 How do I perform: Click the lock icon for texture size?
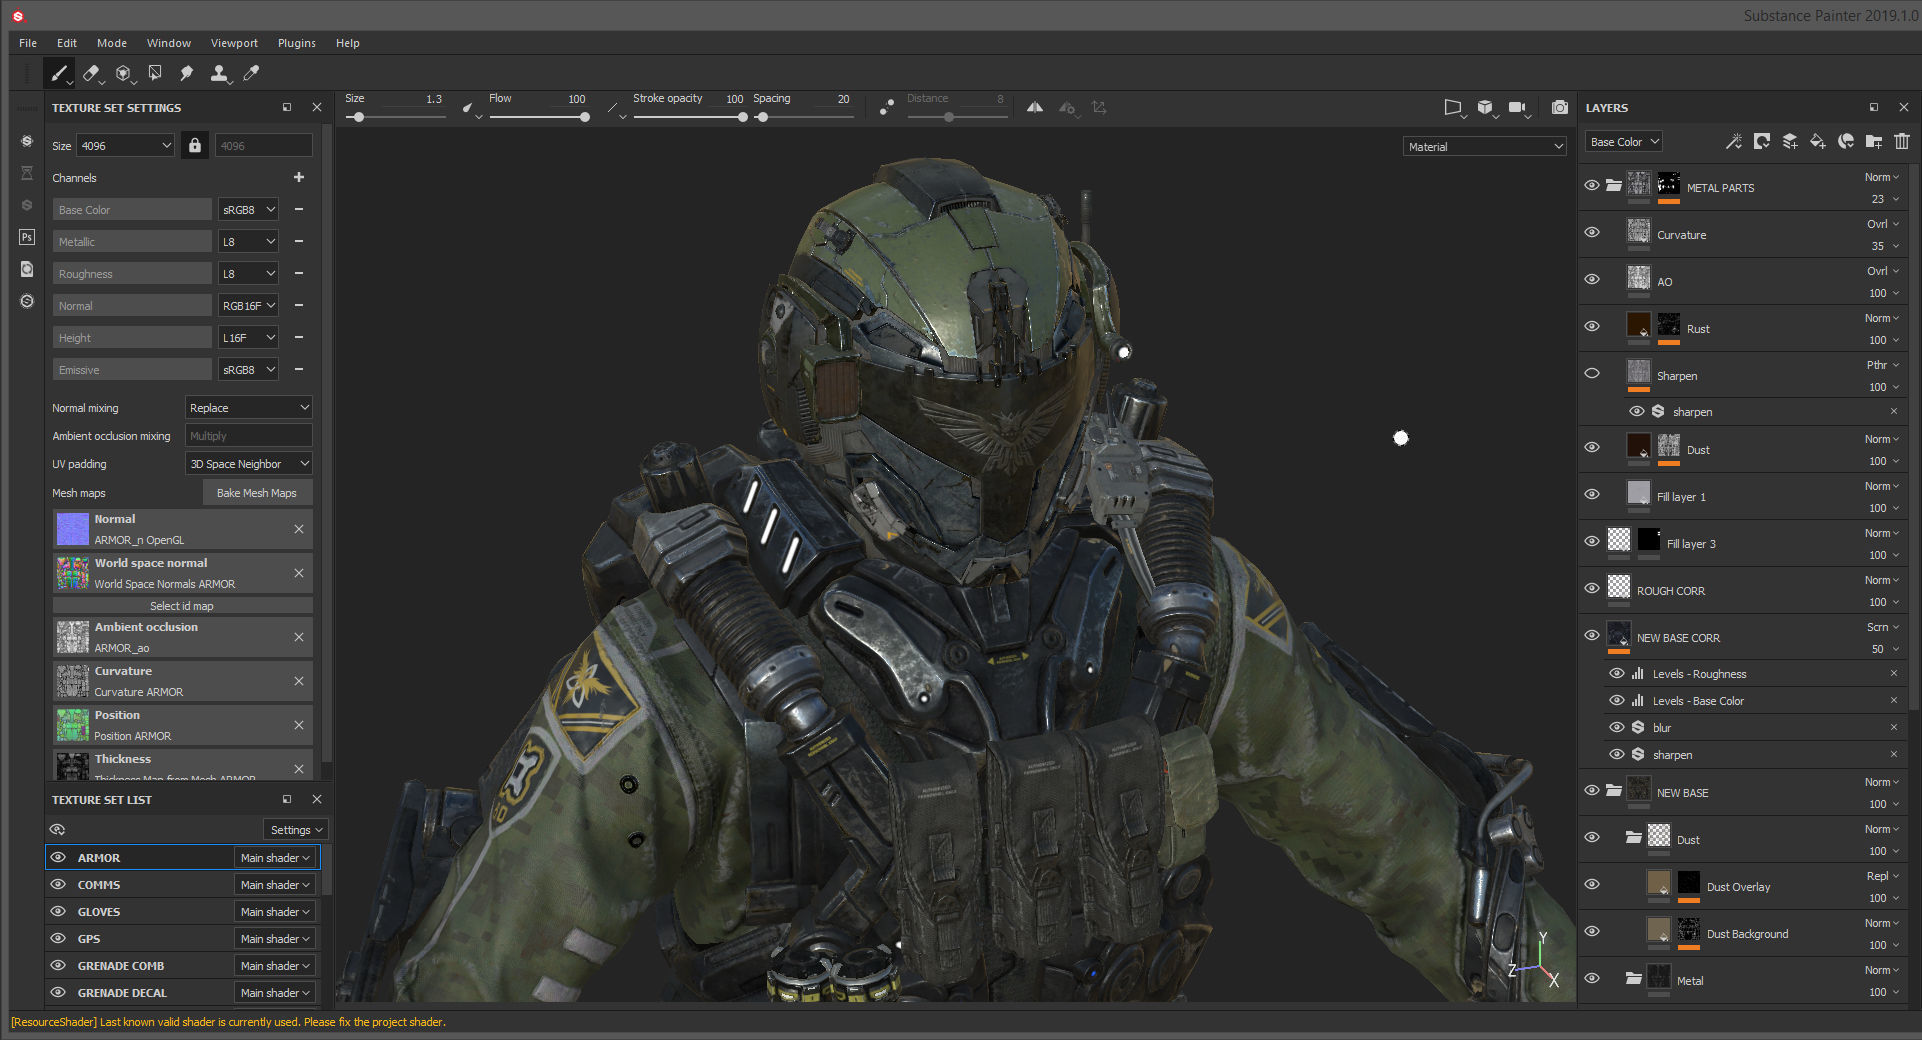click(x=195, y=146)
